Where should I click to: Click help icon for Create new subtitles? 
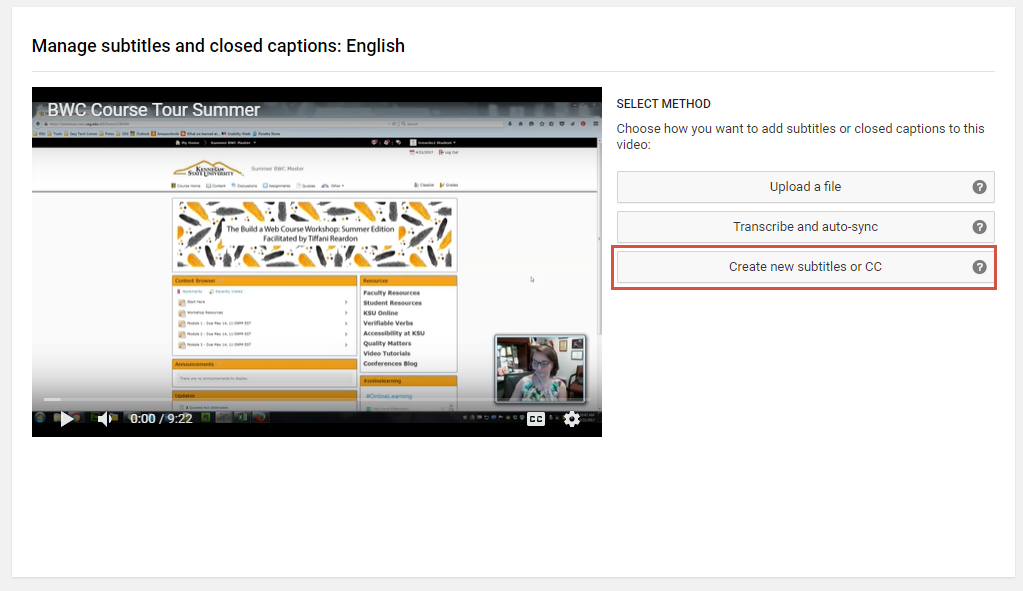click(979, 267)
